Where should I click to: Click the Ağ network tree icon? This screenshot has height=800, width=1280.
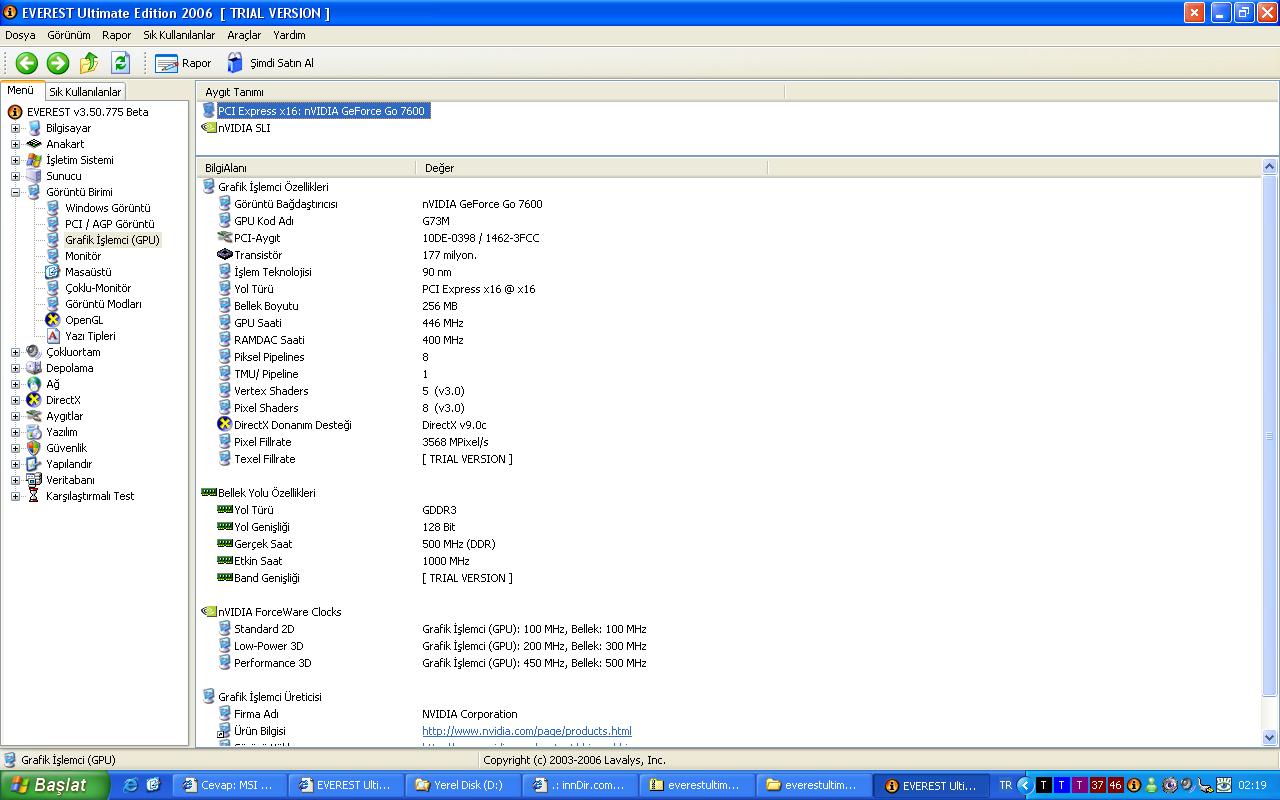34,384
